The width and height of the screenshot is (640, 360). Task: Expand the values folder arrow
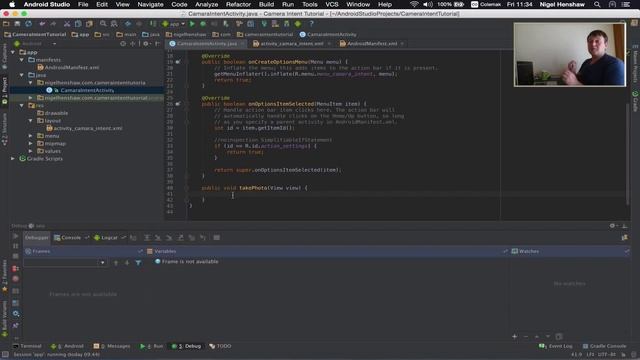coord(31,151)
